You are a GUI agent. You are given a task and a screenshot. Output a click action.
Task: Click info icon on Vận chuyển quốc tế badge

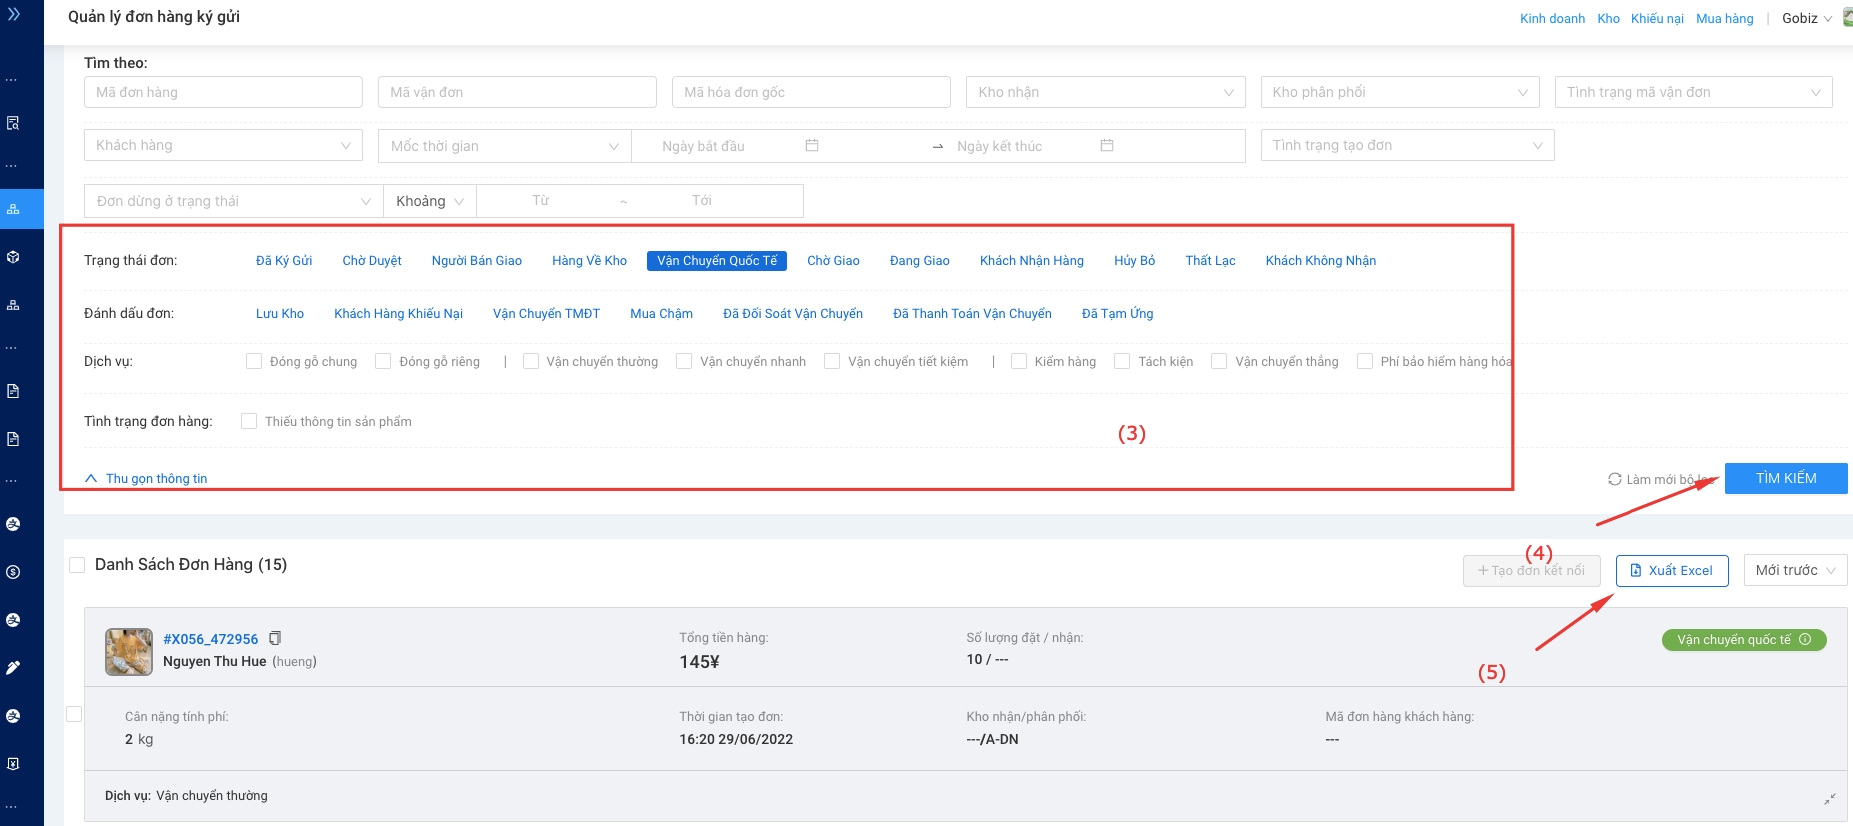1805,640
